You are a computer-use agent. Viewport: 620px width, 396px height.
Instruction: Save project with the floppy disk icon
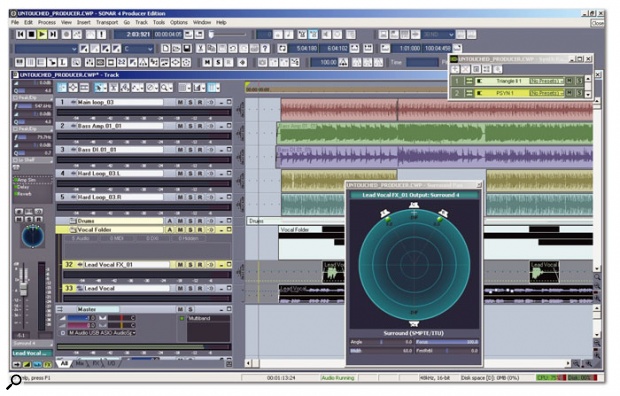[x=187, y=48]
